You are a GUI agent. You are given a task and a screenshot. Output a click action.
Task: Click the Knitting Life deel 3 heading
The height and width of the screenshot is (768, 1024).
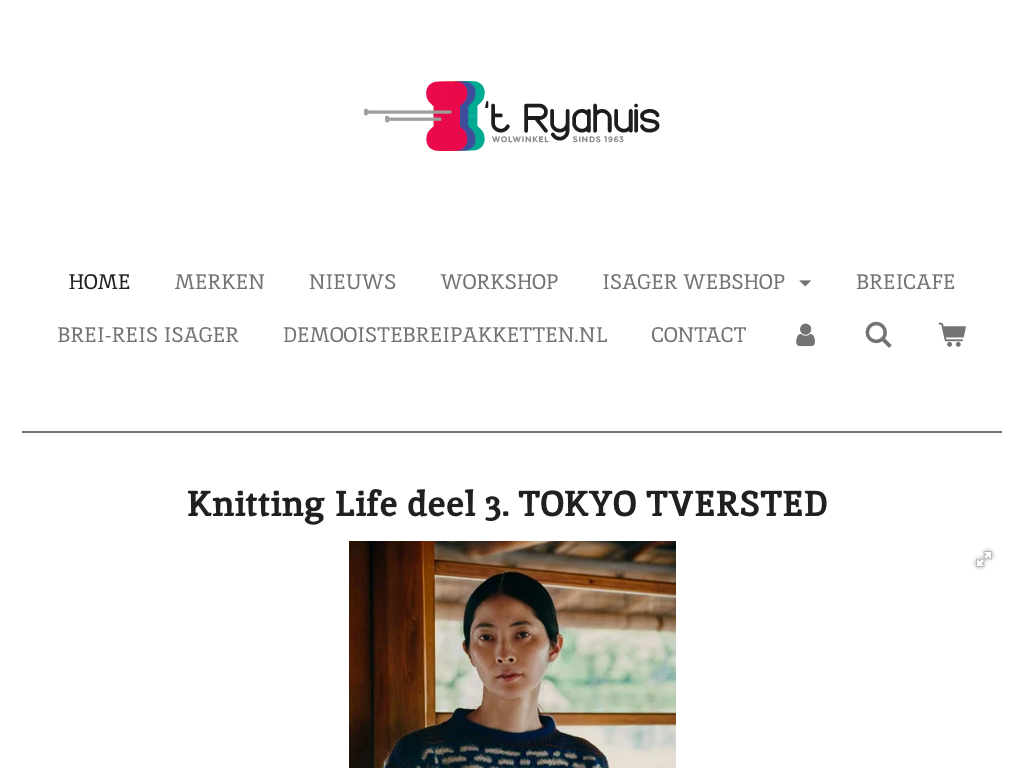[507, 504]
